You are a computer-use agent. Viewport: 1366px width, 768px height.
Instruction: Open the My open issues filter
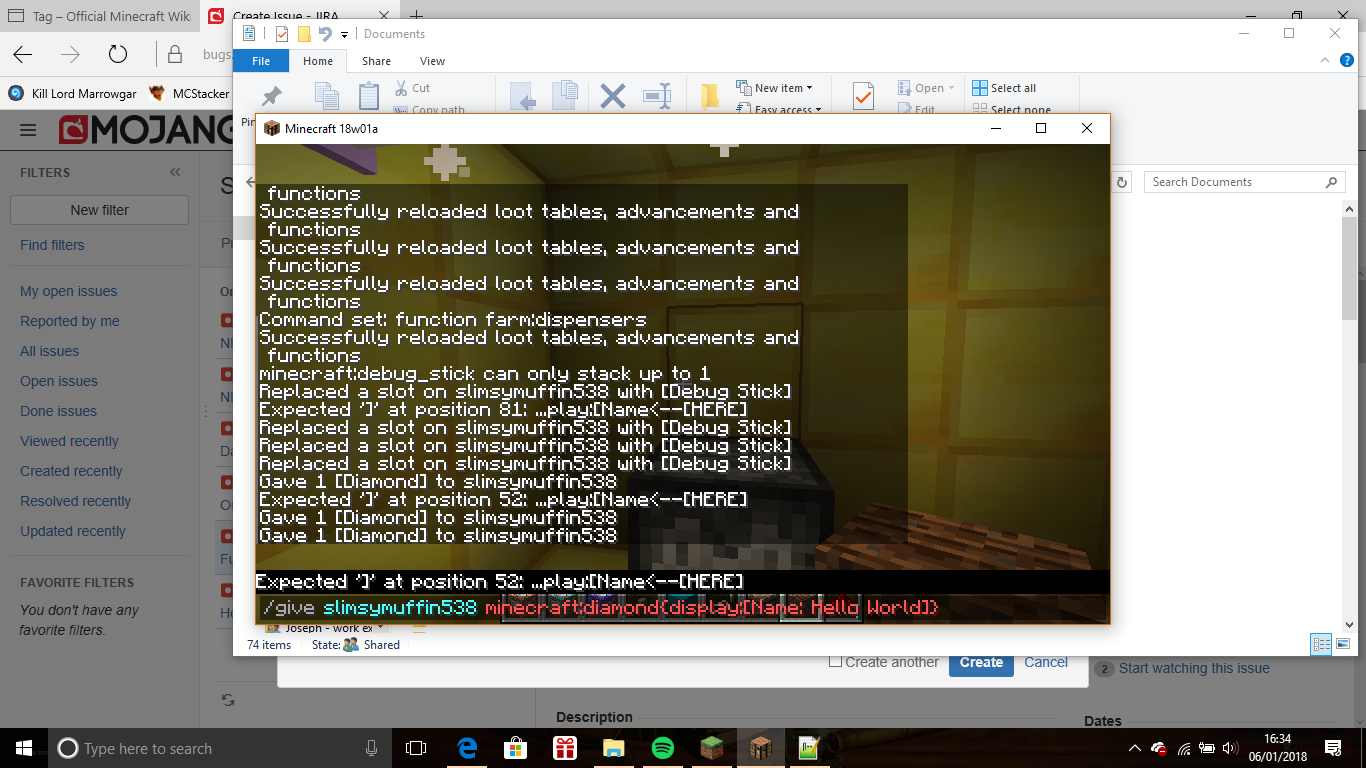69,291
